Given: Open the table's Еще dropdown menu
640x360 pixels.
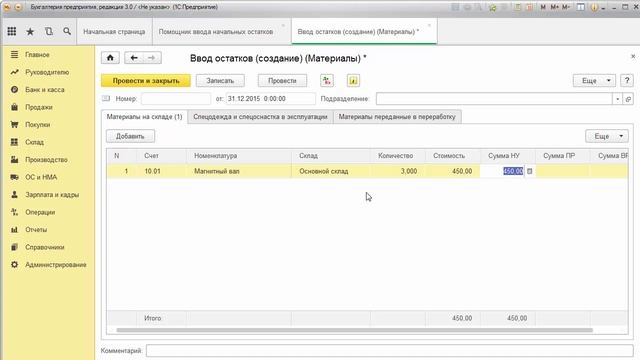Looking at the screenshot, I should tap(607, 136).
